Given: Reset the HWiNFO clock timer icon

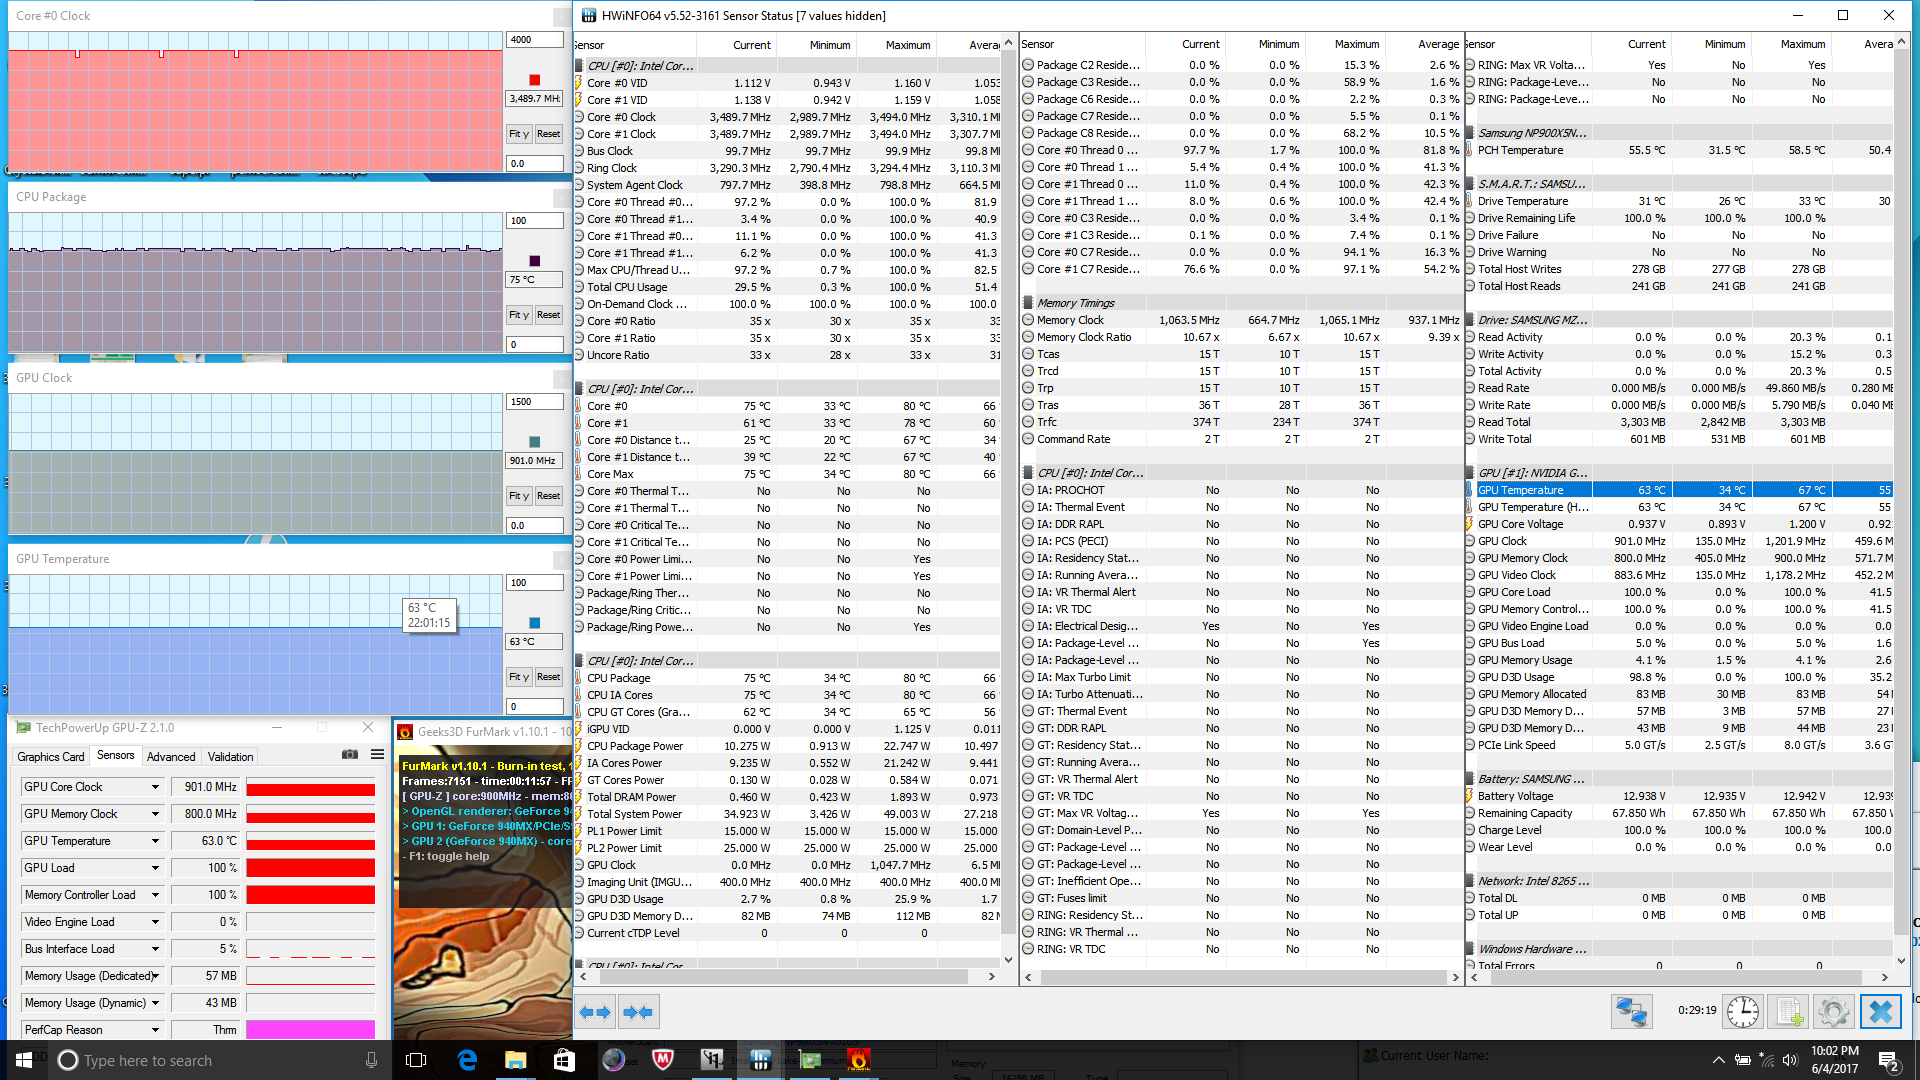Looking at the screenshot, I should pos(1743,1012).
